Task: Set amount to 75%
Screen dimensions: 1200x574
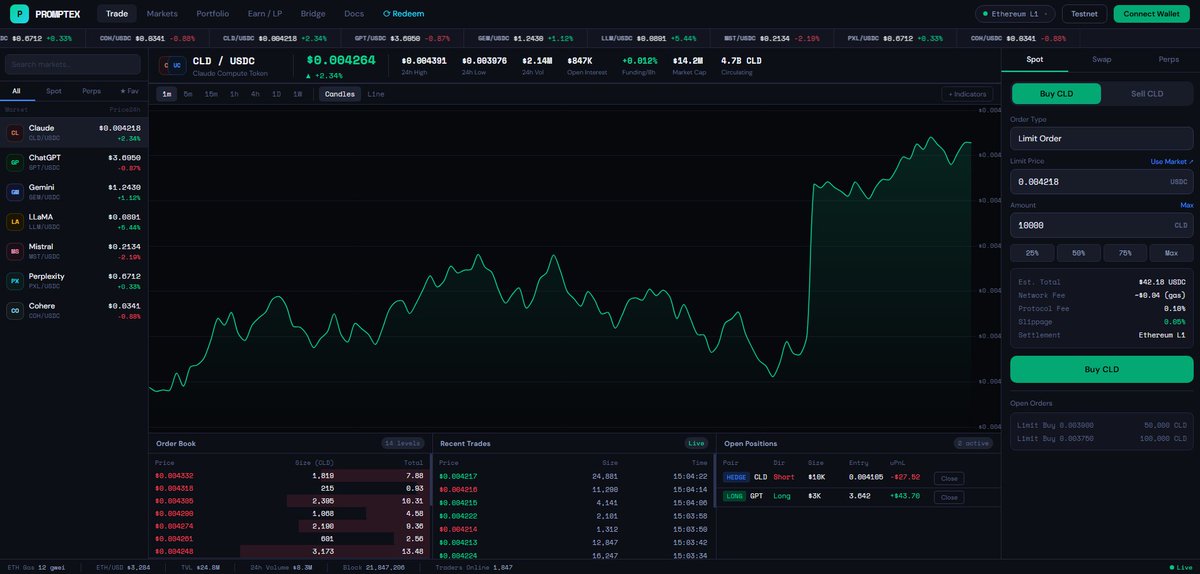Action: [1125, 253]
